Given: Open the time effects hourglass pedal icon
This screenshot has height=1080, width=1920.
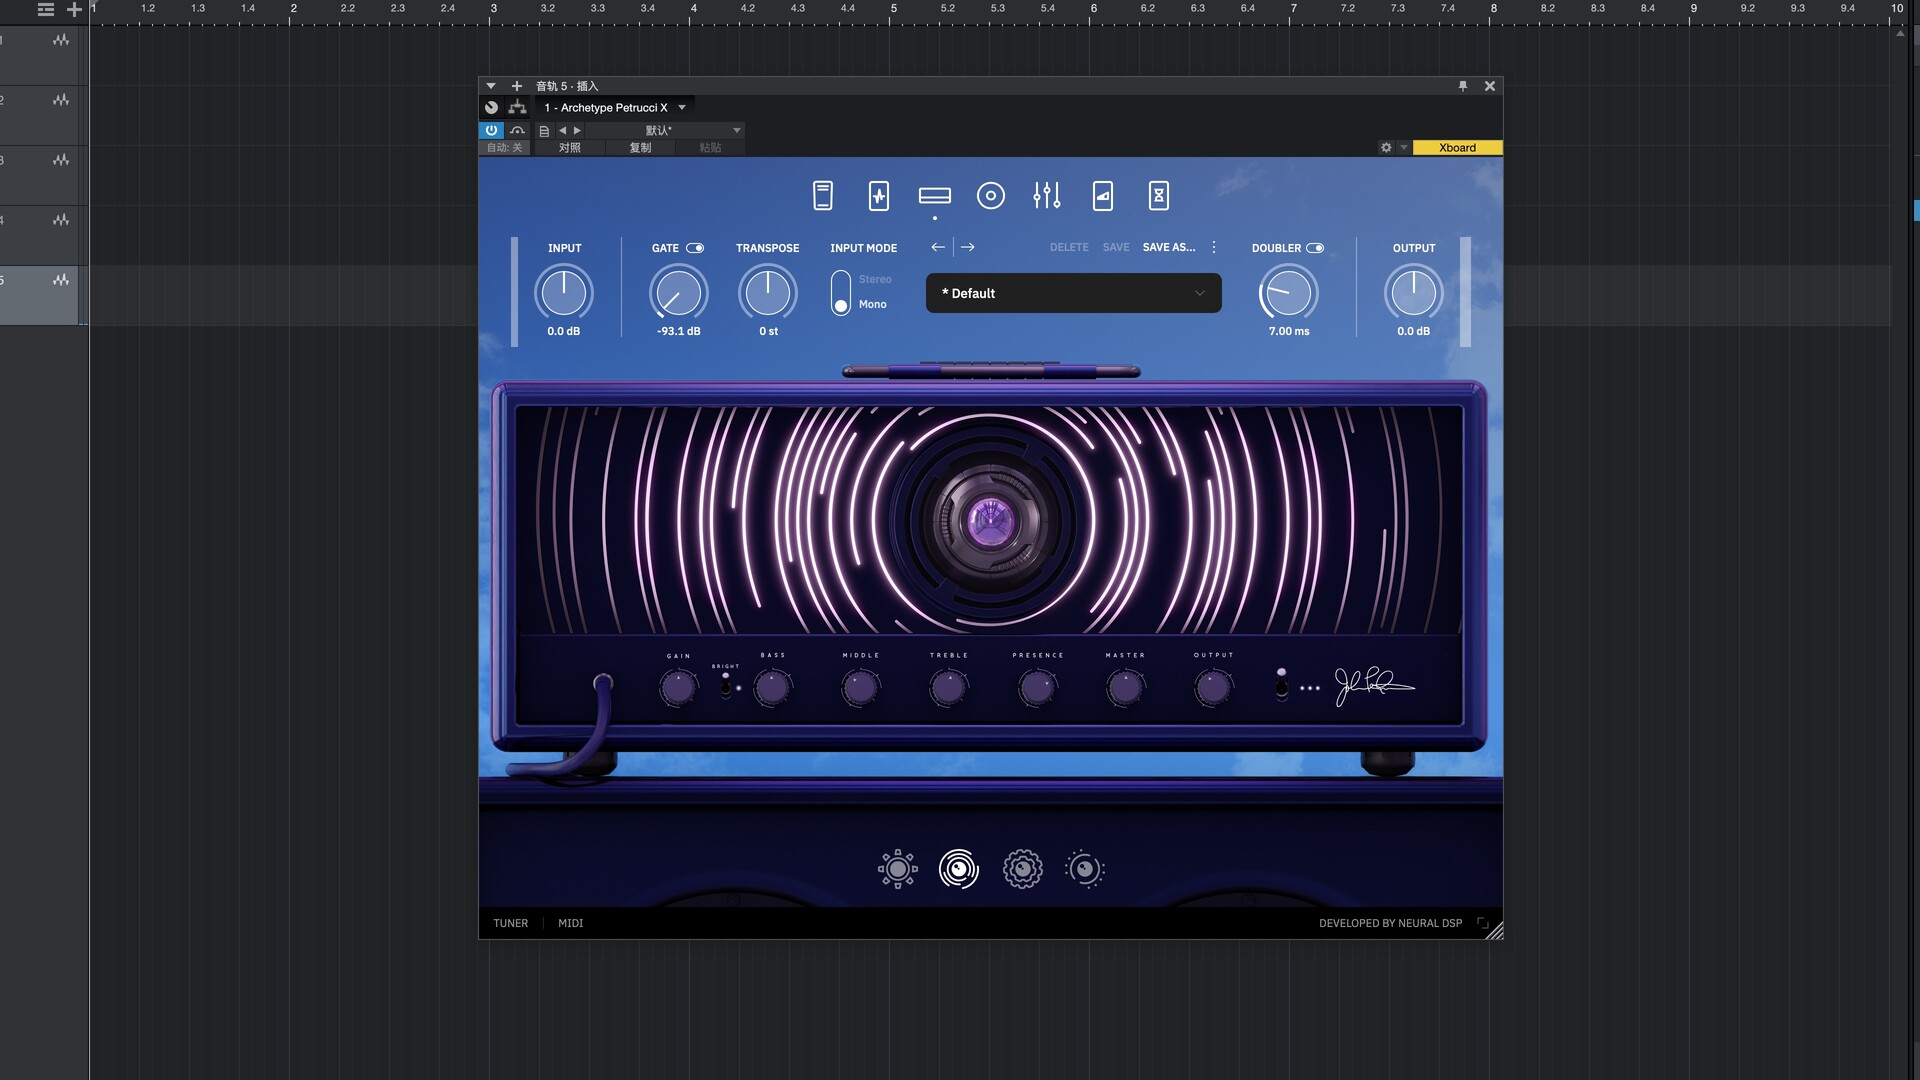Looking at the screenshot, I should (1158, 196).
